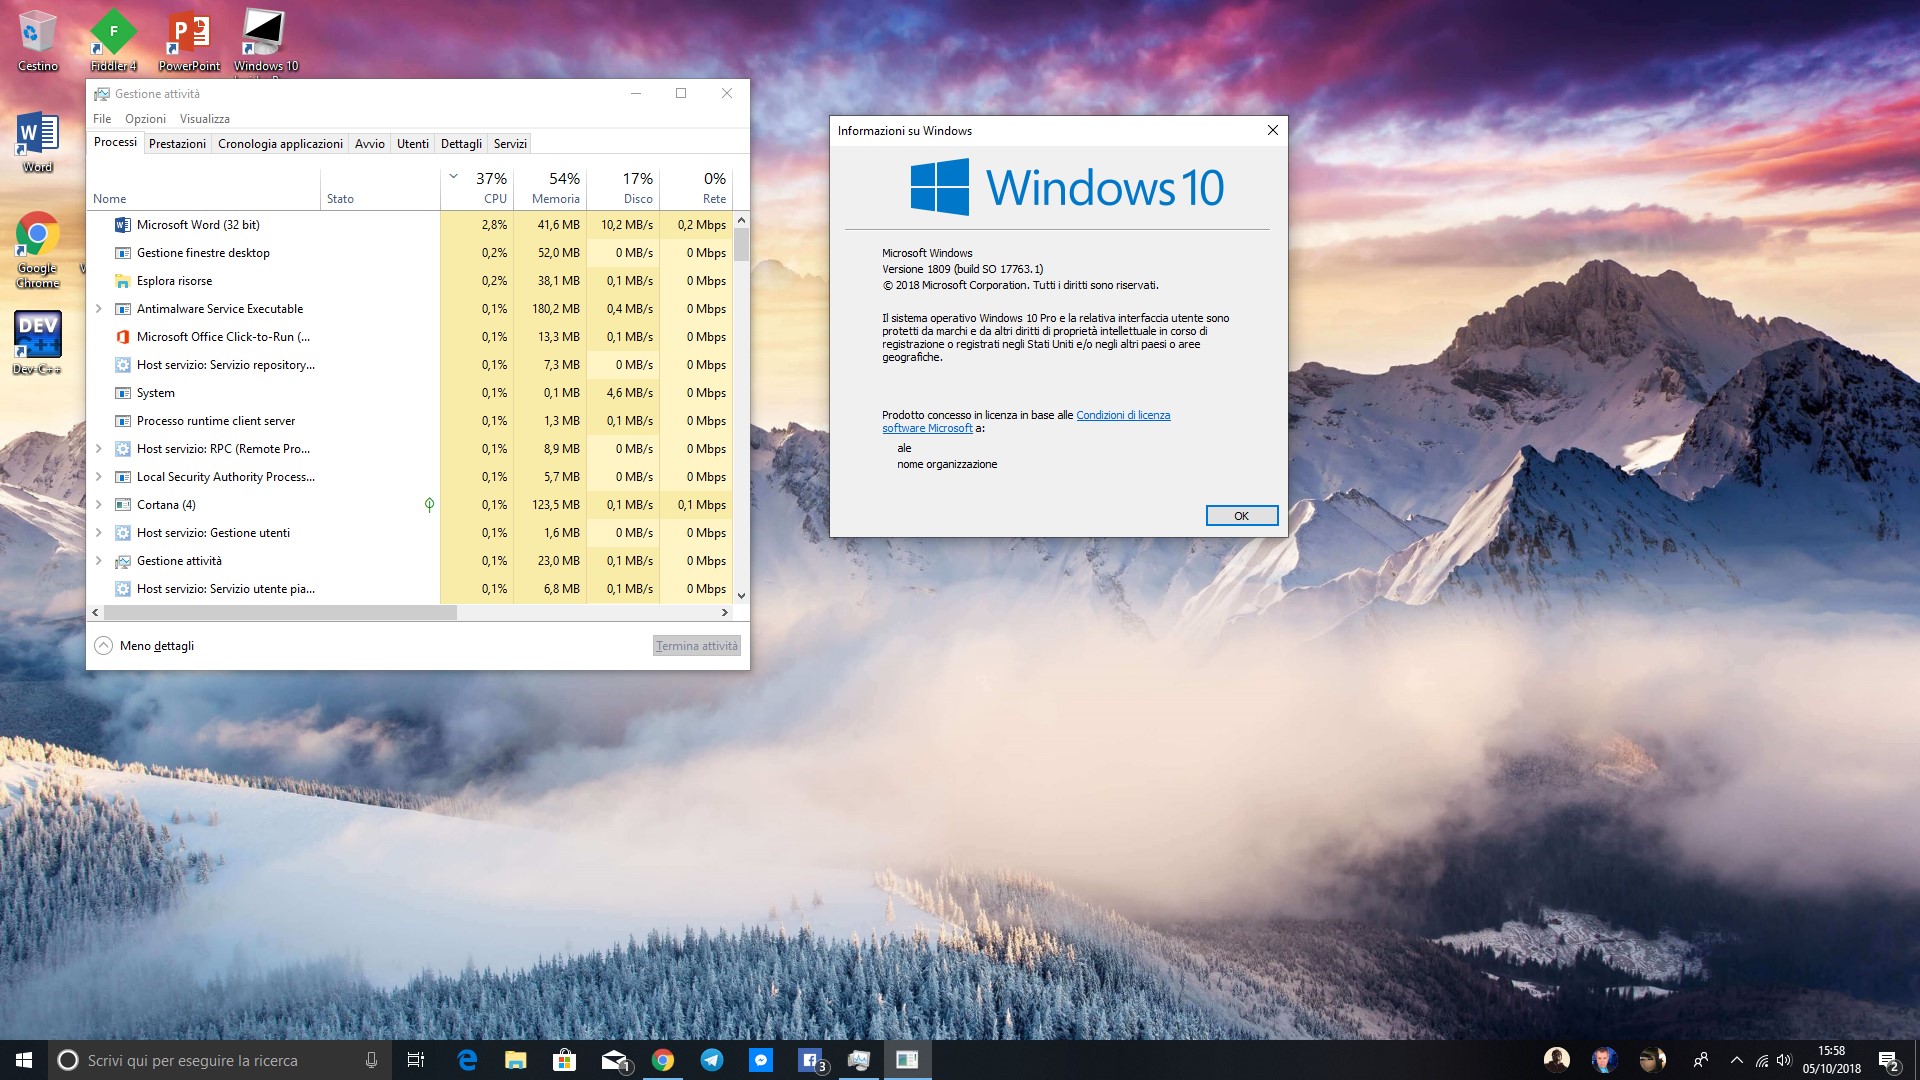Expand Host servizio: RPC process group
Image resolution: width=1920 pixels, height=1080 pixels.
pyautogui.click(x=98, y=449)
